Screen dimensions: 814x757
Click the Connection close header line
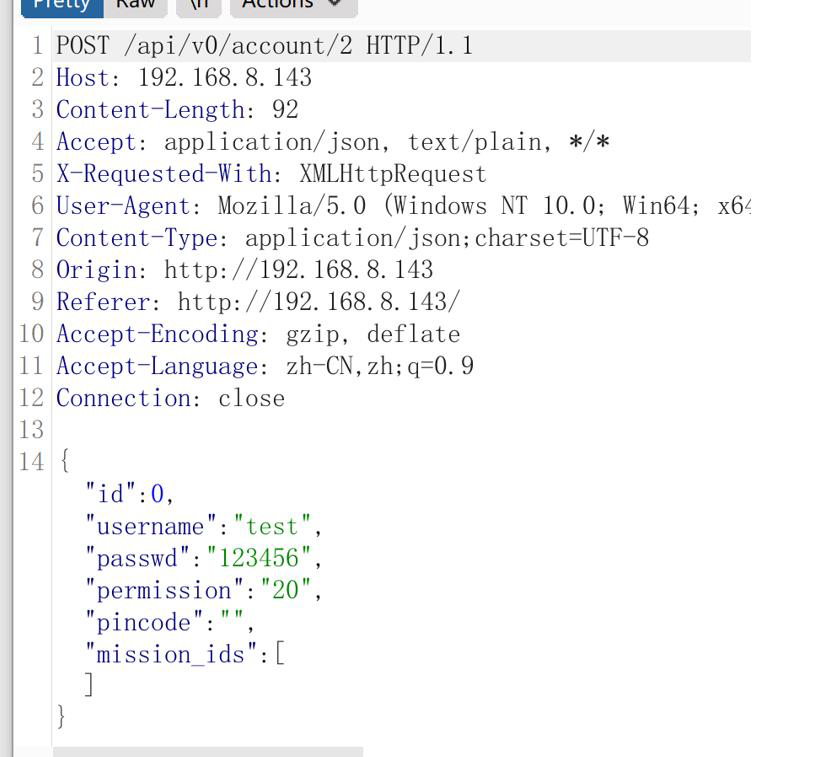[x=170, y=398]
